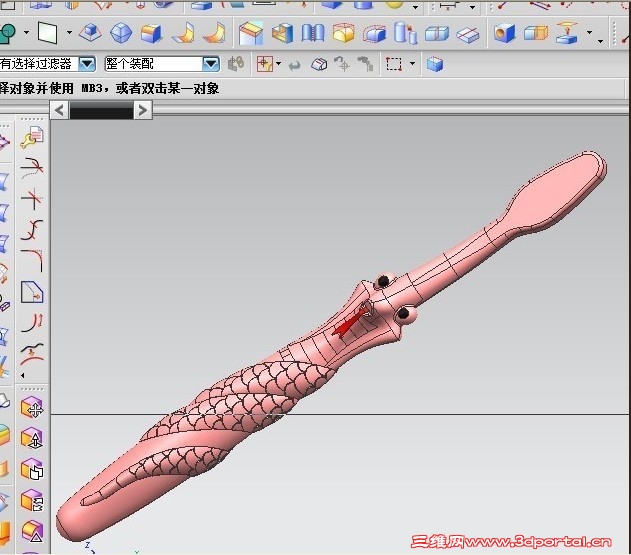Select the Replace Face cube icon
This screenshot has height=555, width=631.
[x=32, y=501]
